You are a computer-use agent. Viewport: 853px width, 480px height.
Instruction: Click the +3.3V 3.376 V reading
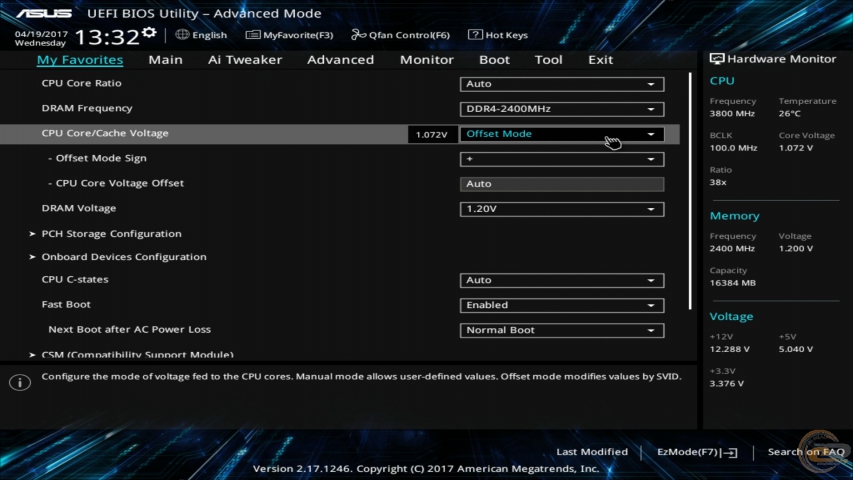tap(727, 384)
